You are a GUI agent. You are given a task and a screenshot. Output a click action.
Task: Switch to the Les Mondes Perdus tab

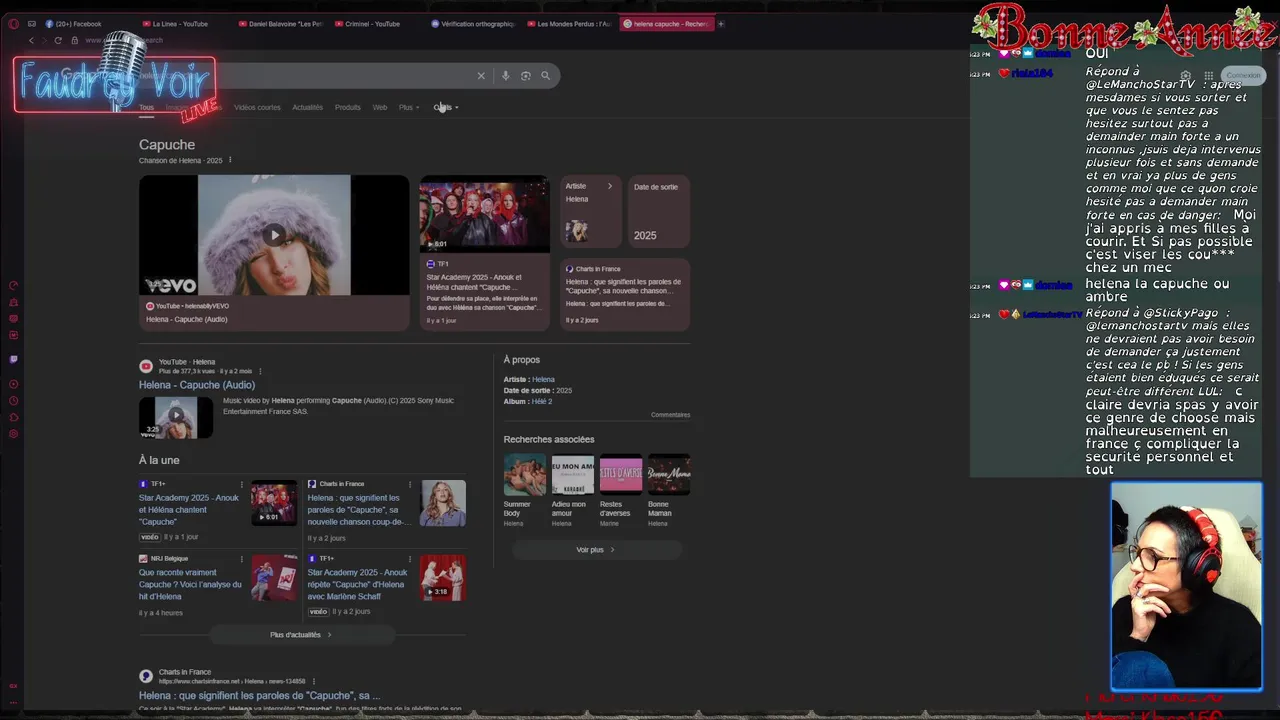click(569, 24)
